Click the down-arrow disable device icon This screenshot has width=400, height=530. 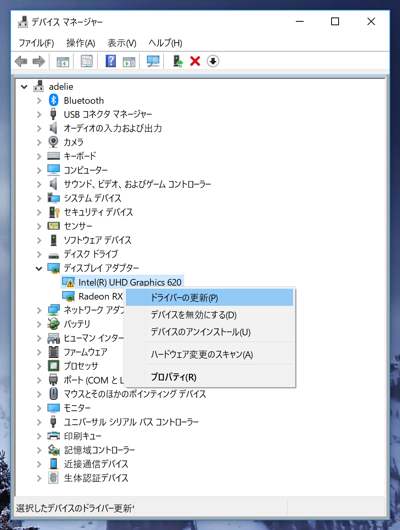213,61
